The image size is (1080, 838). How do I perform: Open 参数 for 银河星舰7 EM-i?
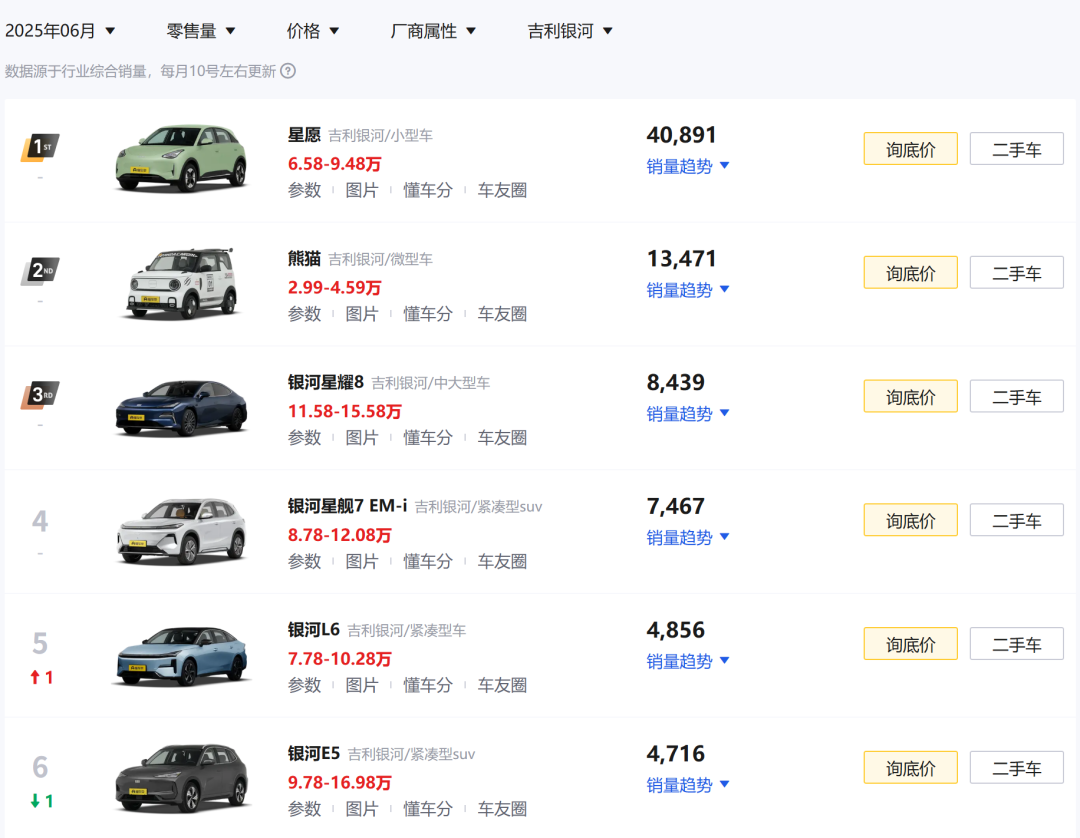pyautogui.click(x=304, y=561)
